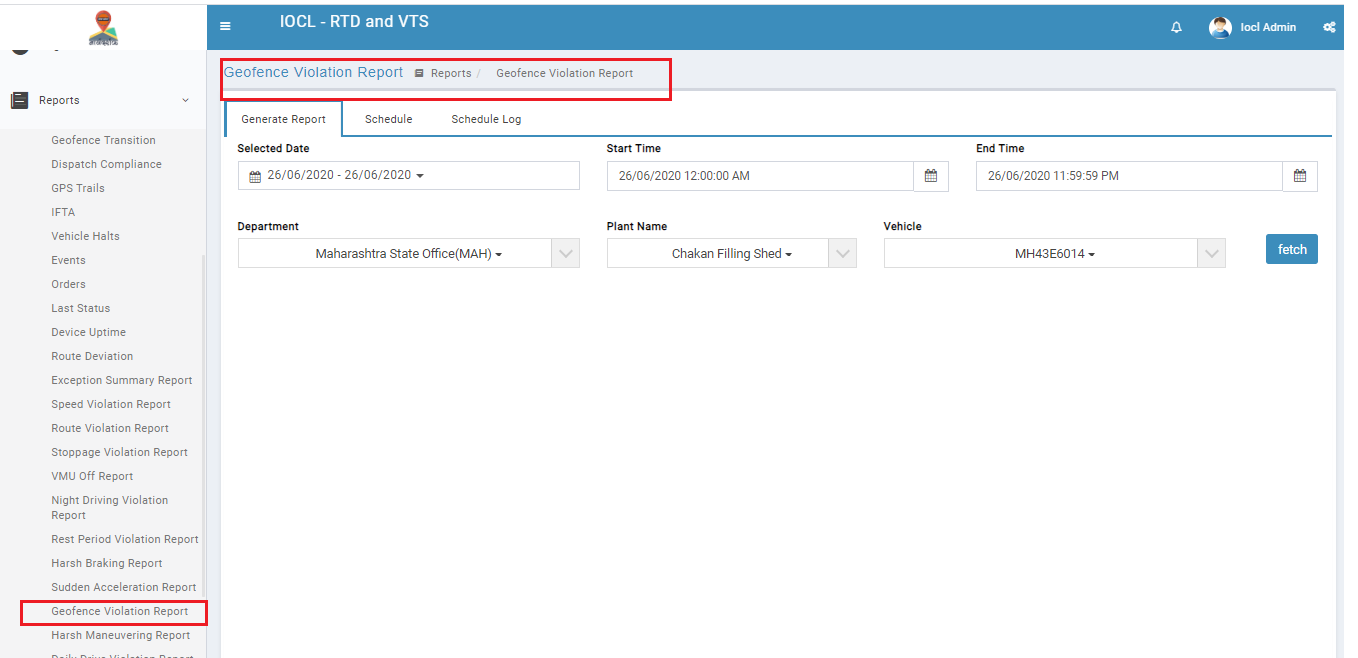The width and height of the screenshot is (1358, 658).
Task: Open Exception Summary Report
Action: click(x=122, y=380)
